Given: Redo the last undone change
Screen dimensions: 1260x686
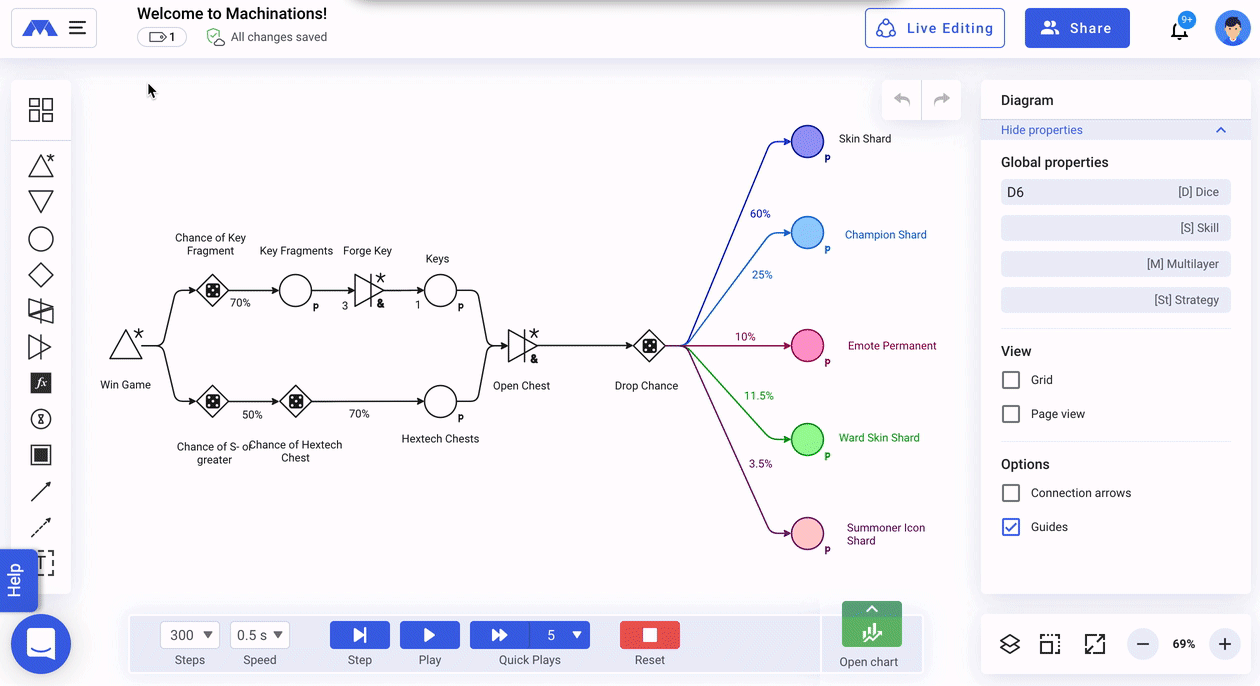Looking at the screenshot, I should 941,99.
